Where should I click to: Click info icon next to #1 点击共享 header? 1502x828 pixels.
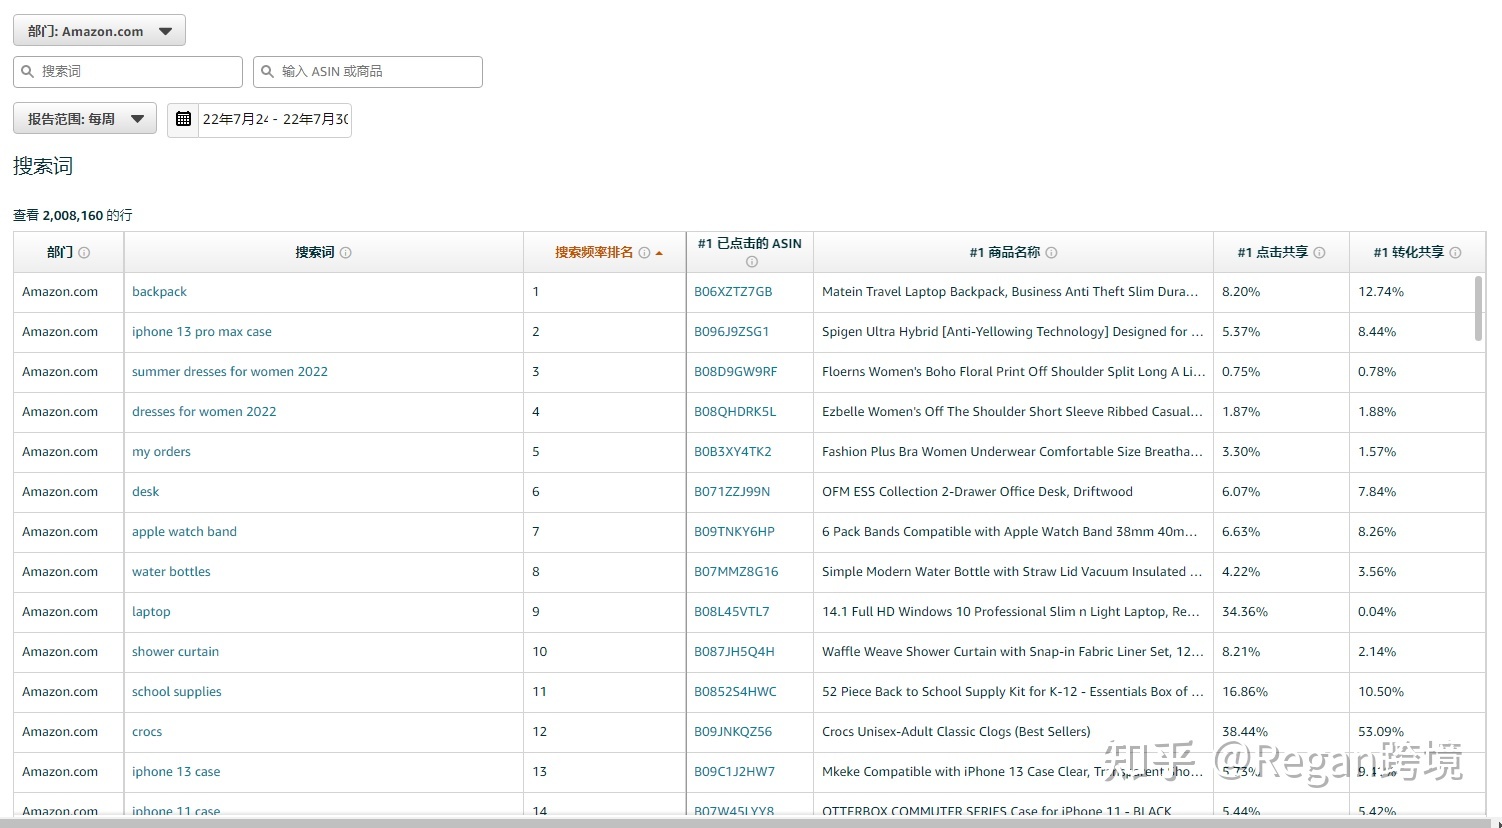1319,253
